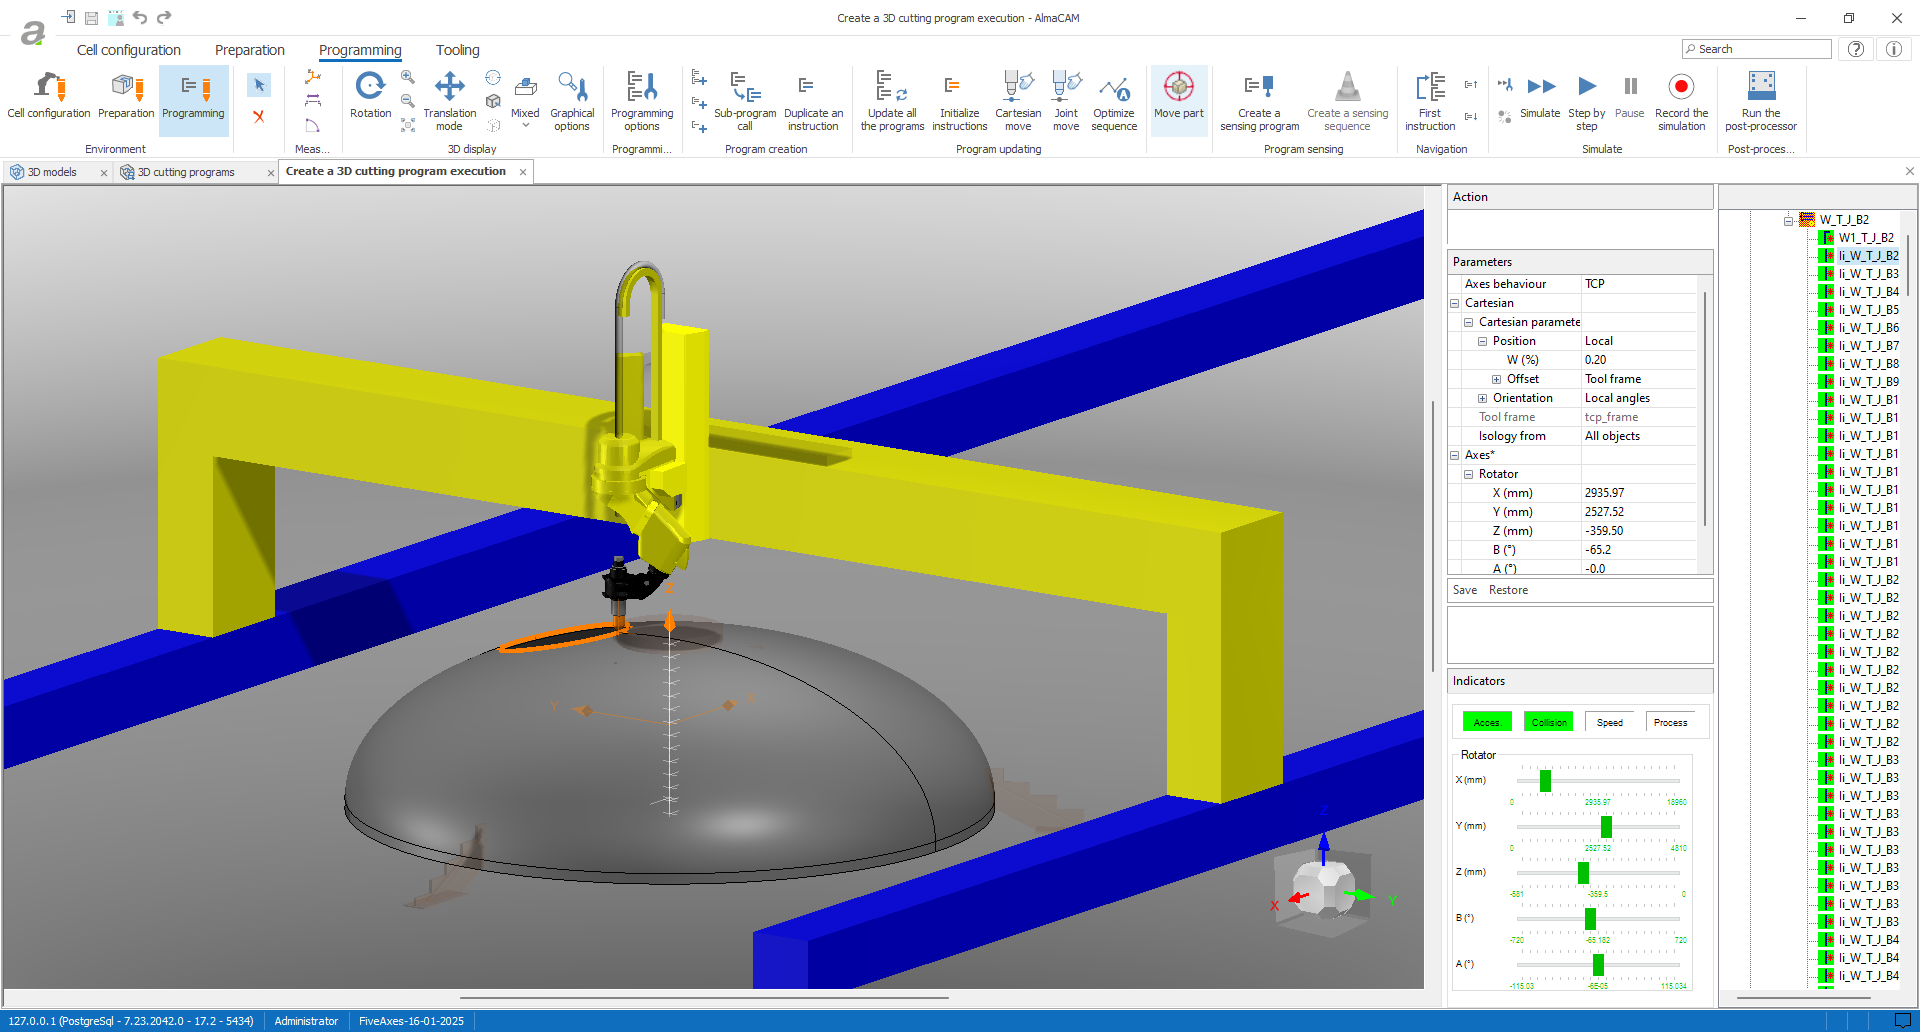1920x1032 pixels.
Task: Toggle the Speed indicator
Action: [x=1609, y=722]
